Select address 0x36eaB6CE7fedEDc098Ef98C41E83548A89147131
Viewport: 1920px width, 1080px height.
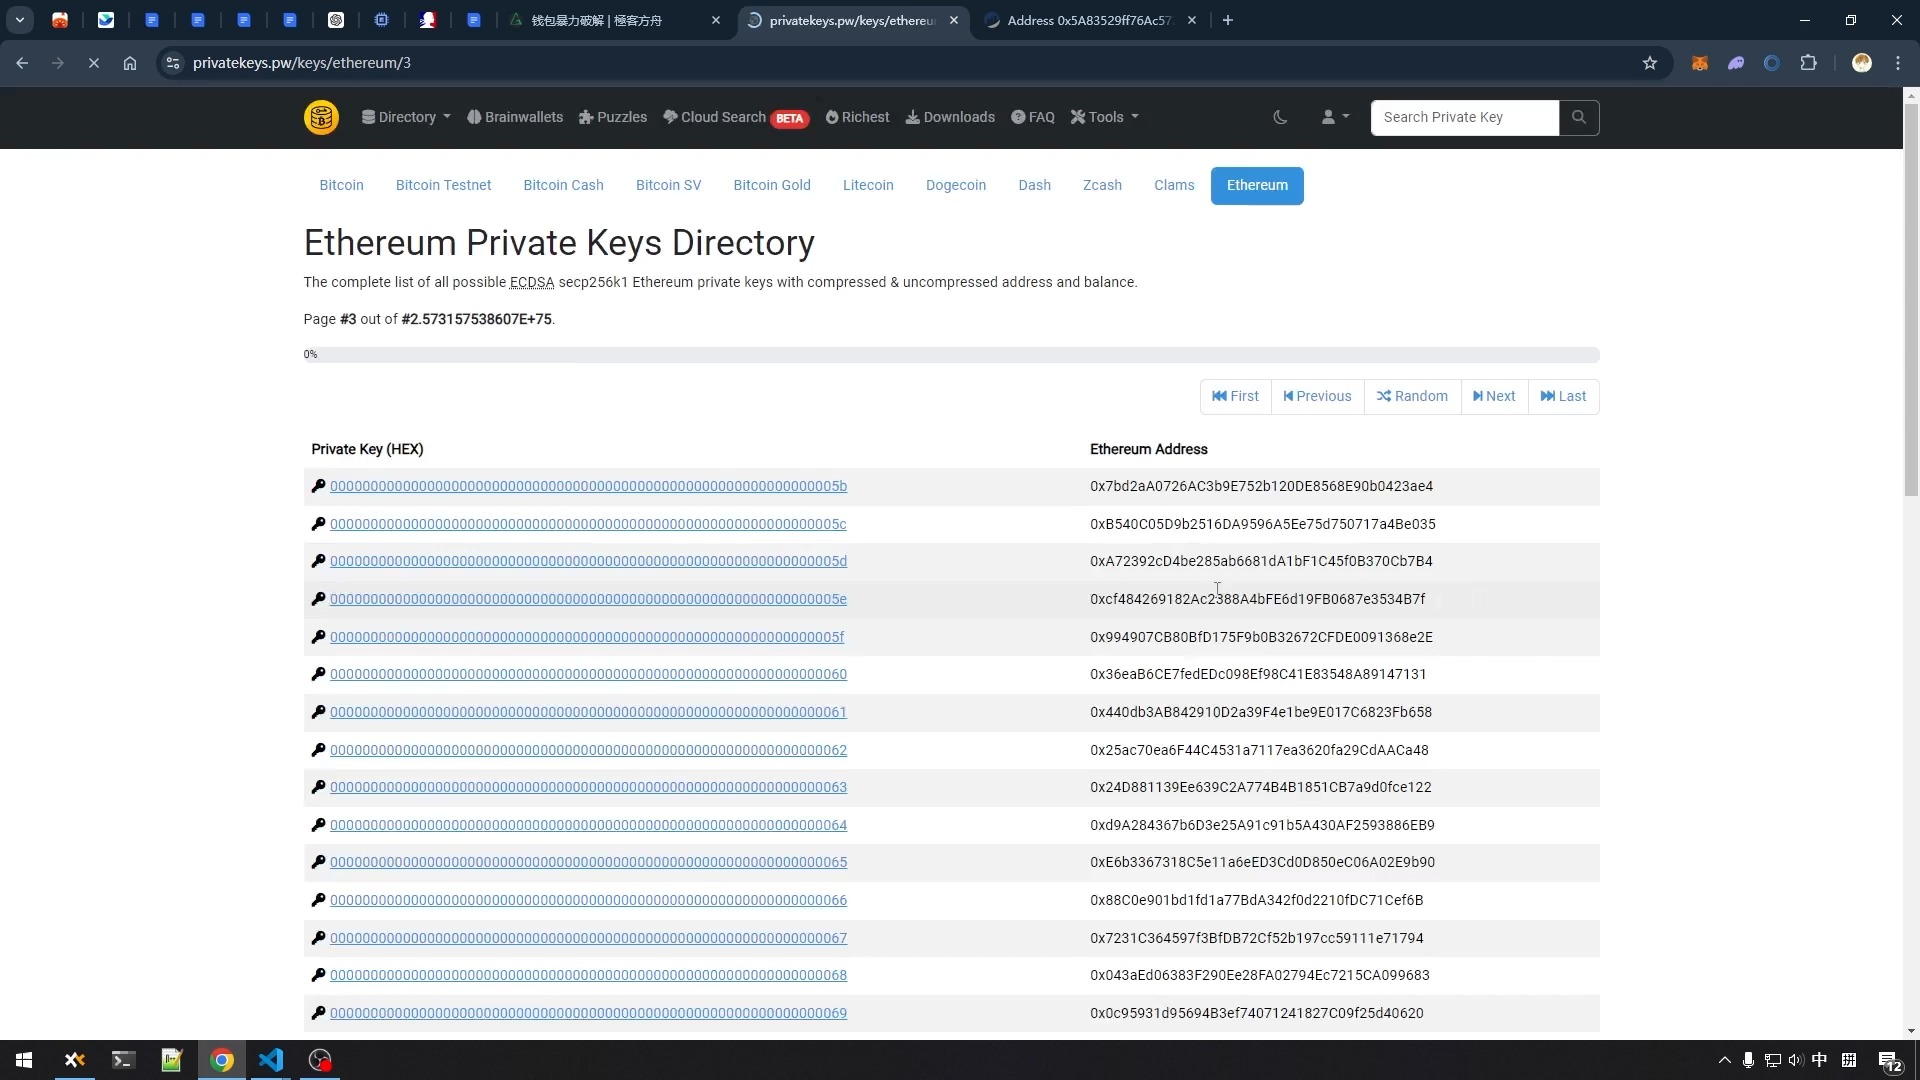coord(1258,675)
